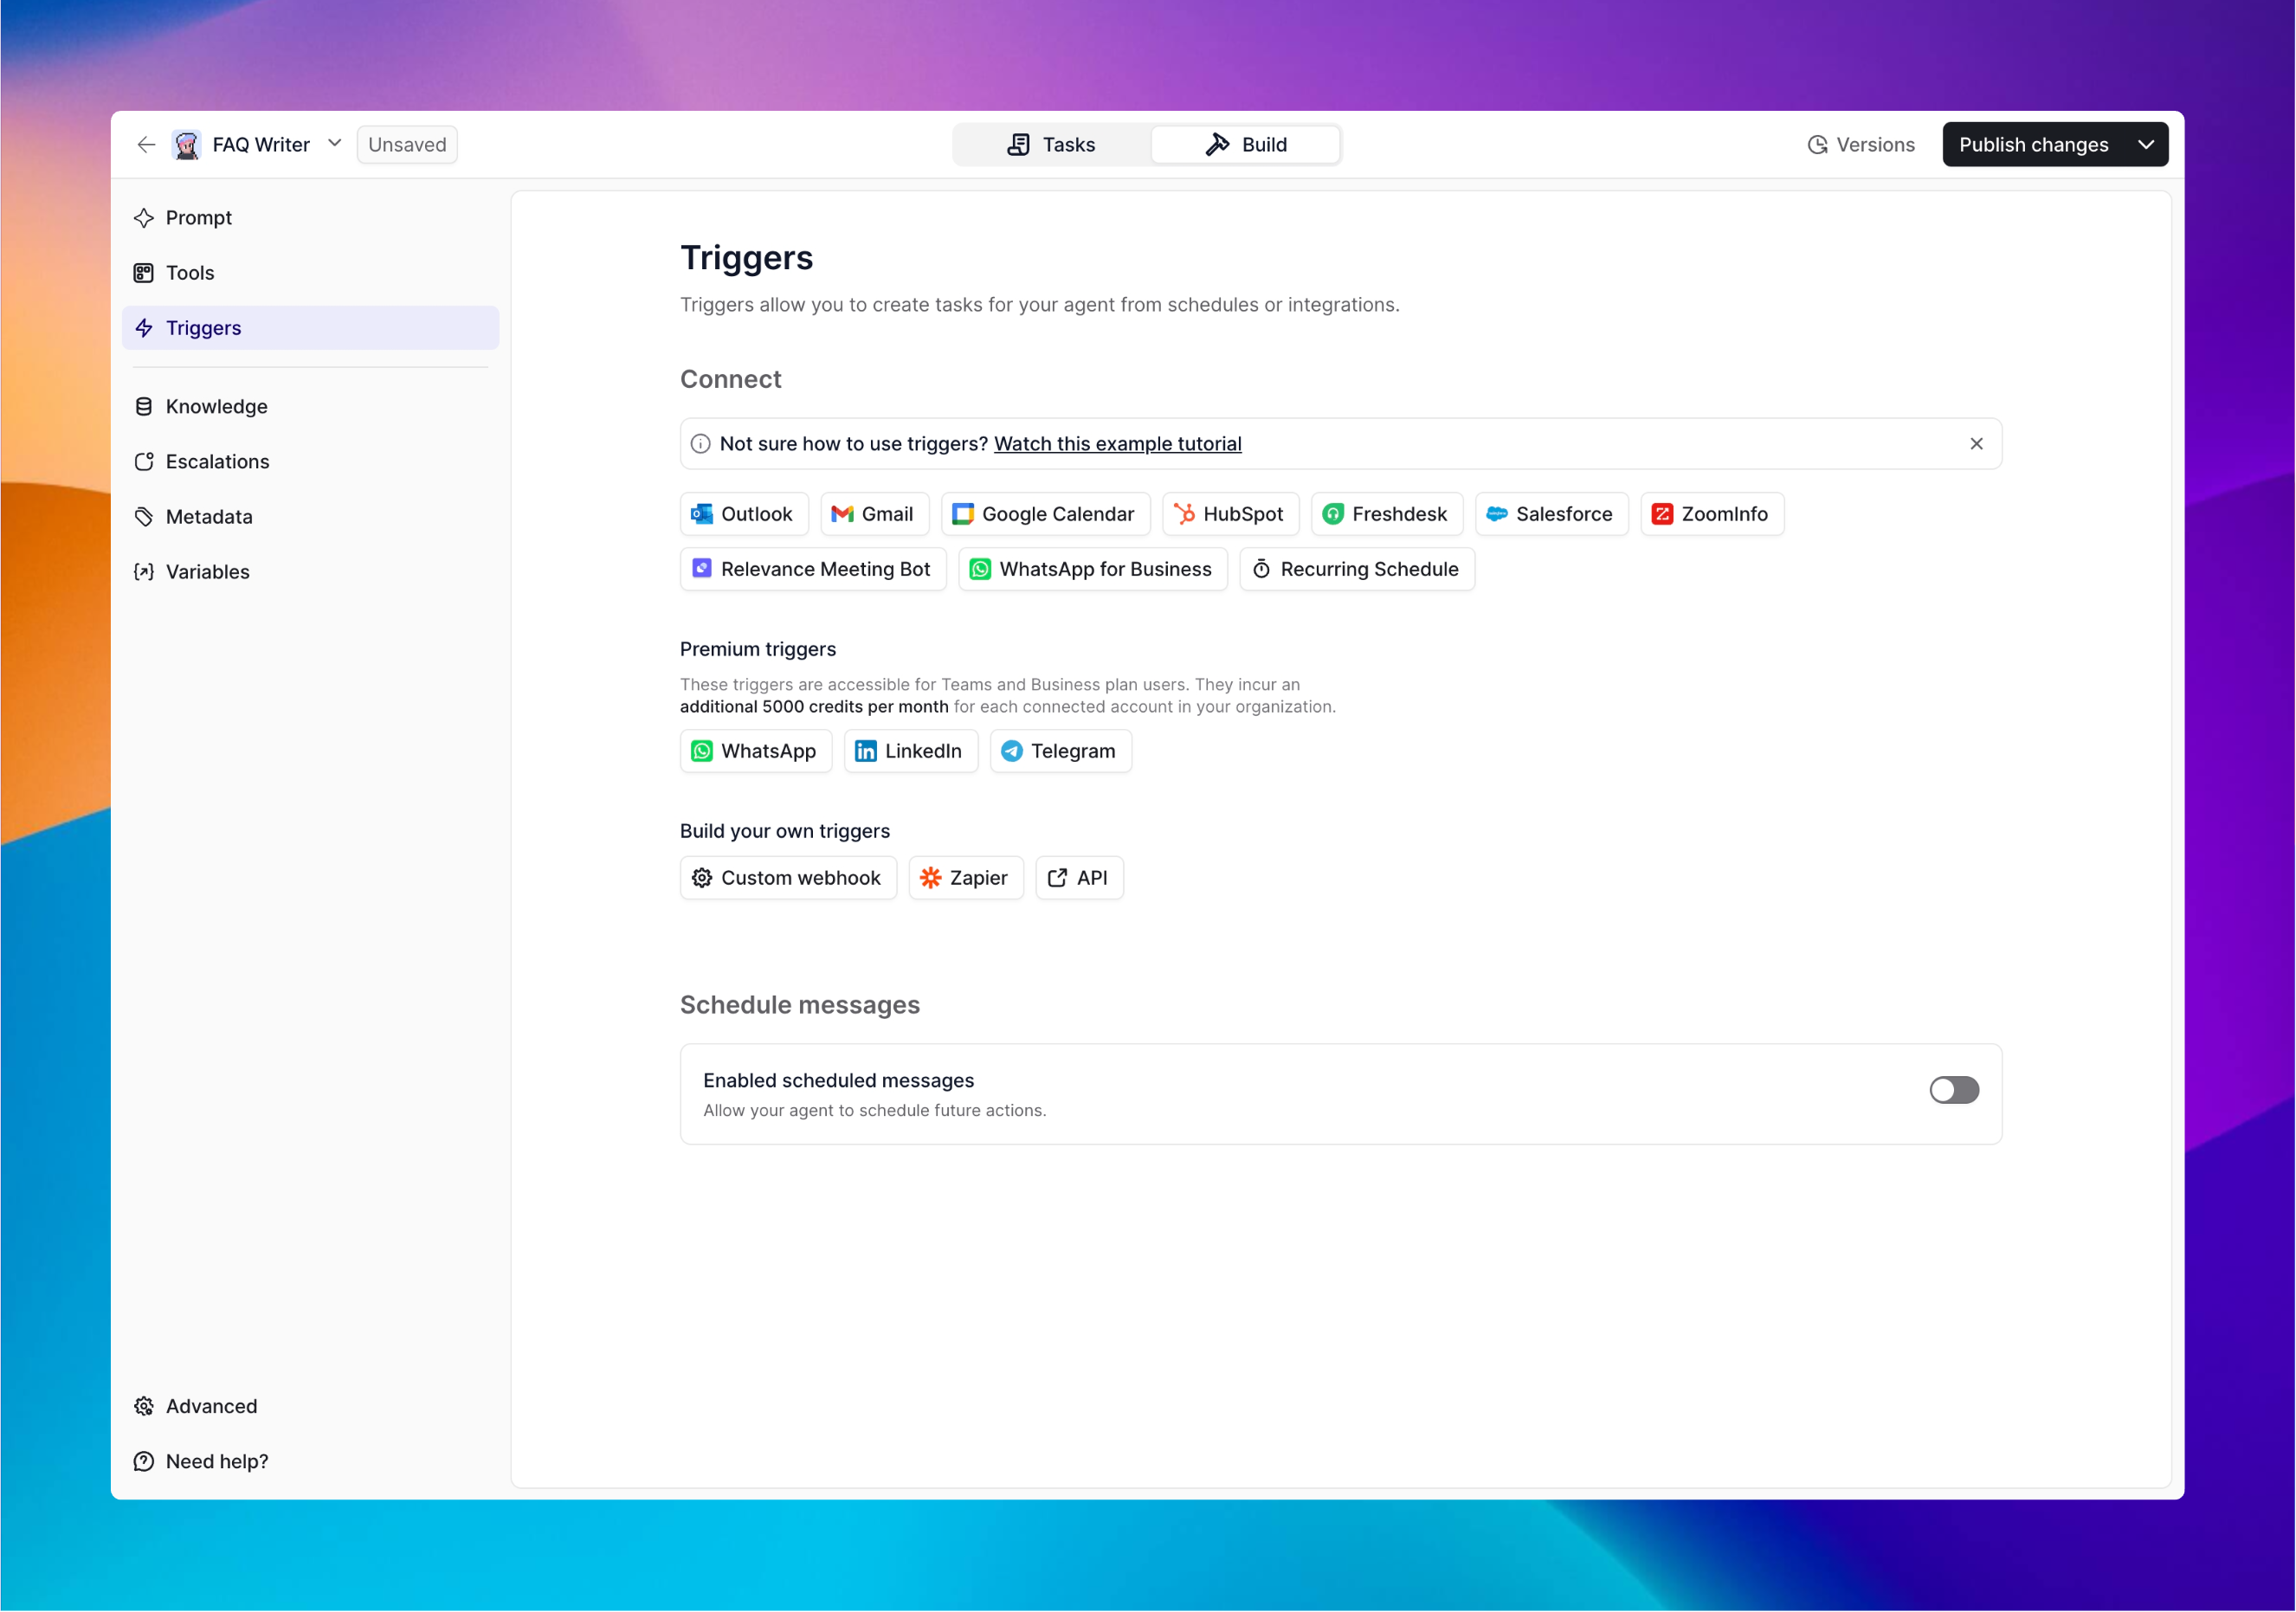Open the Escalations section in sidebar
This screenshot has height=1612, width=2296.
[x=310, y=462]
